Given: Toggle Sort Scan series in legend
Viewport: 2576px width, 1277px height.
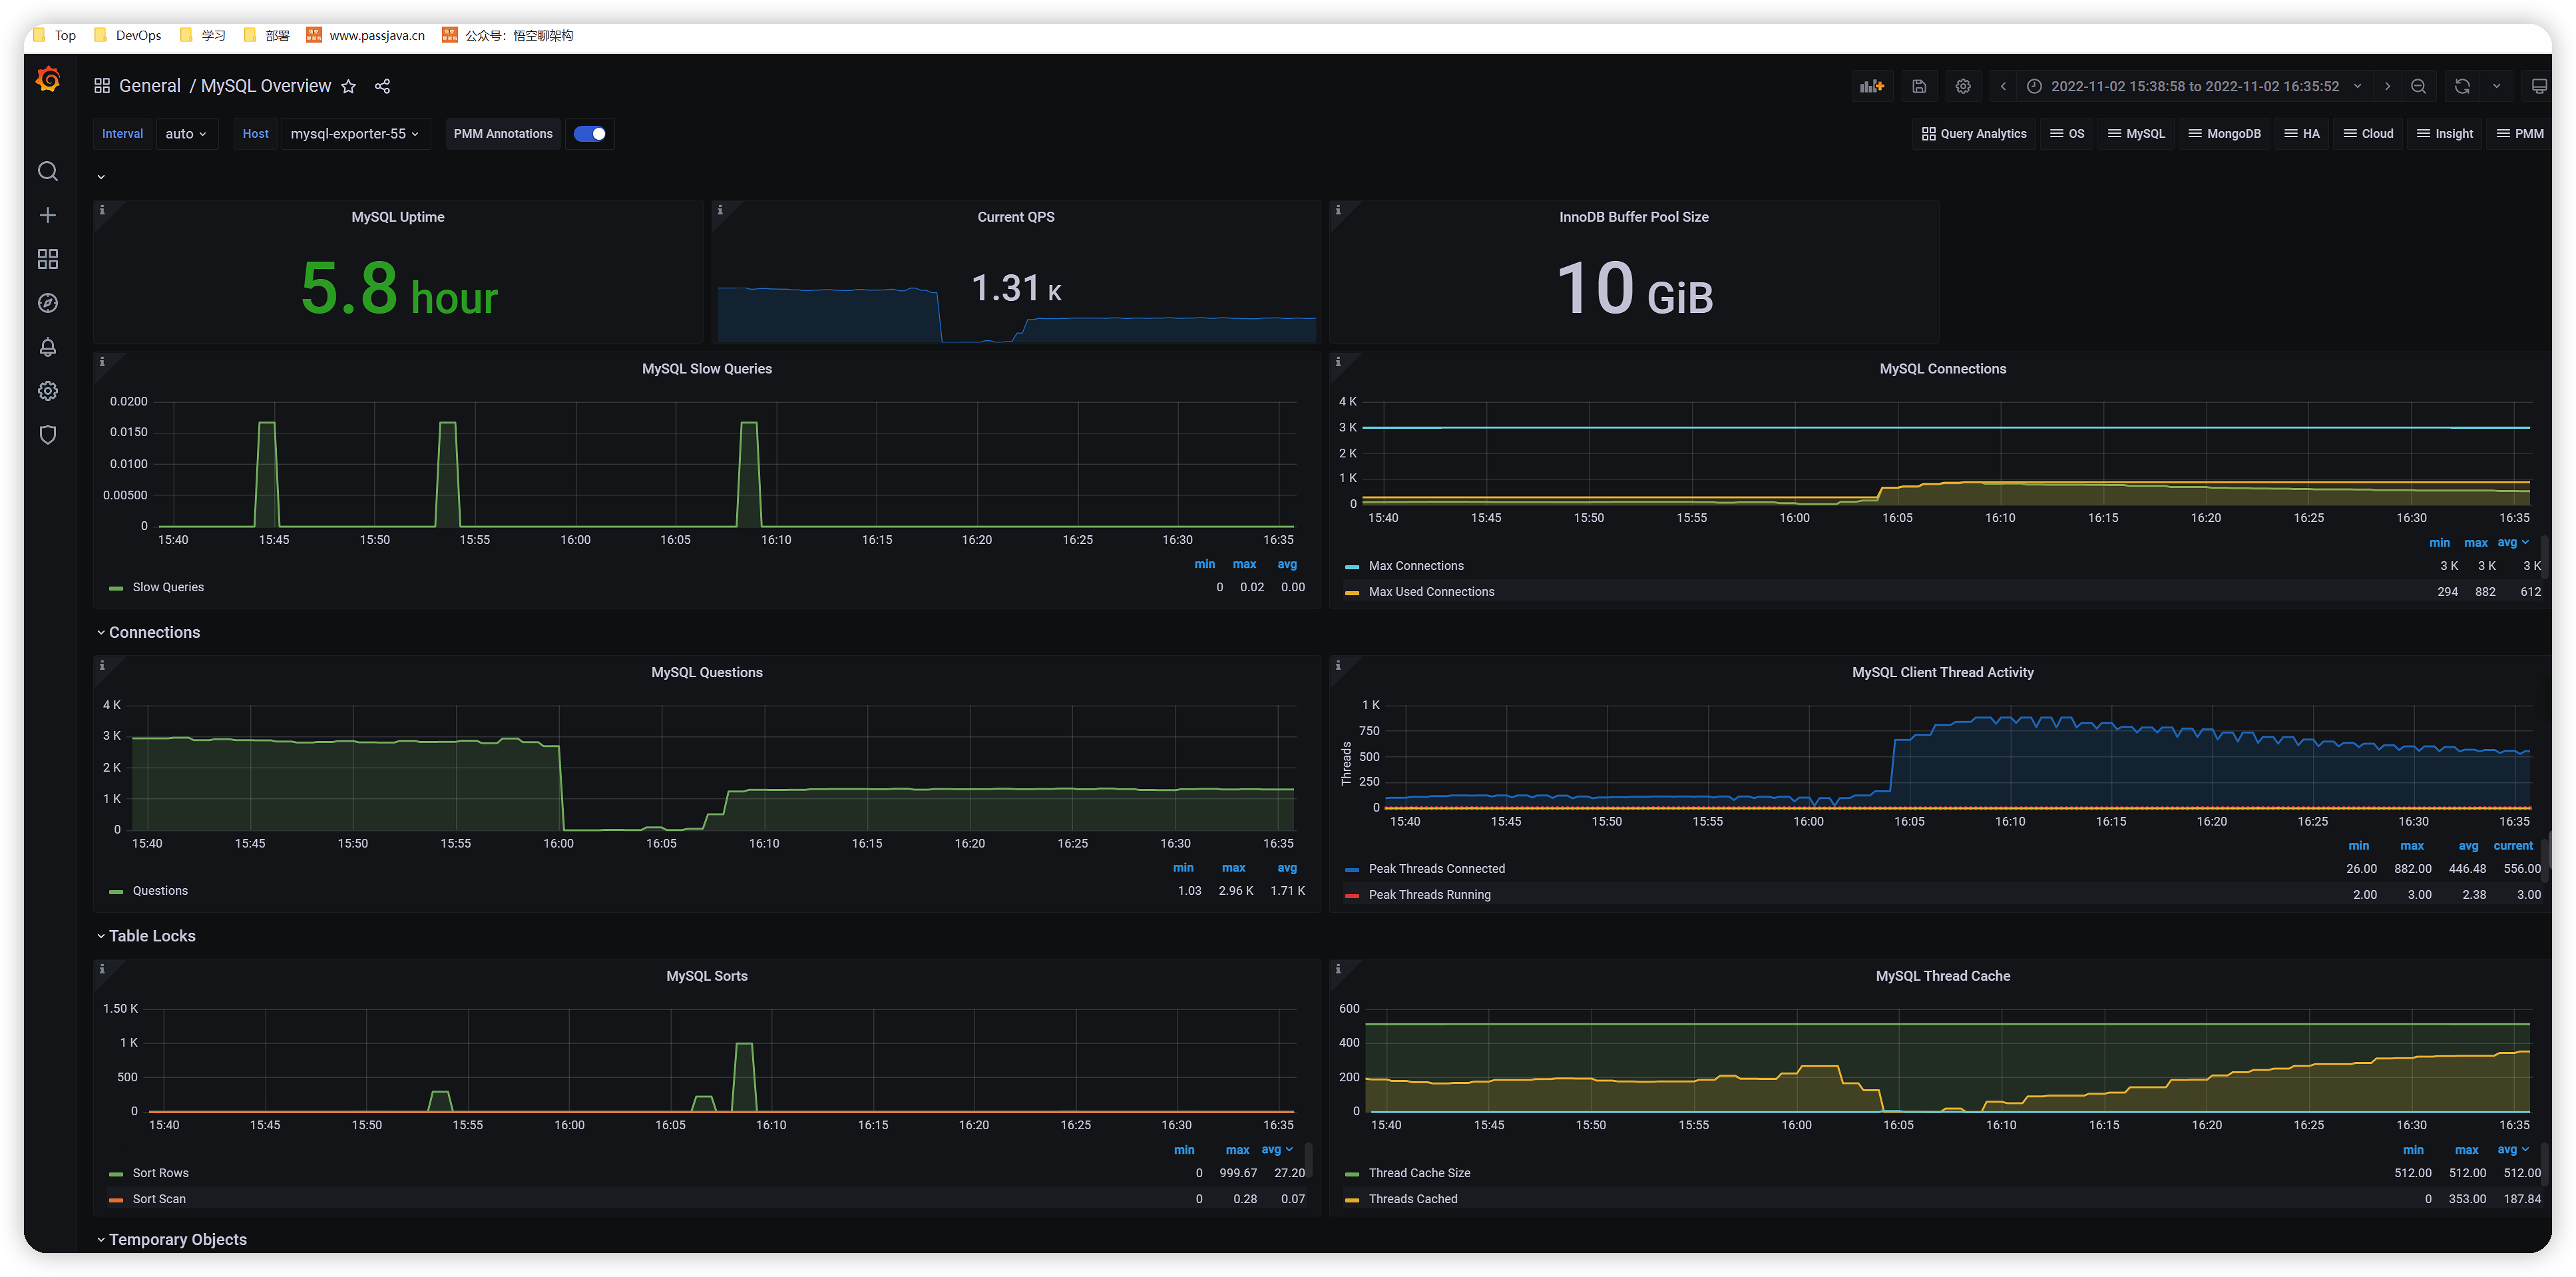Looking at the screenshot, I should click(159, 1199).
